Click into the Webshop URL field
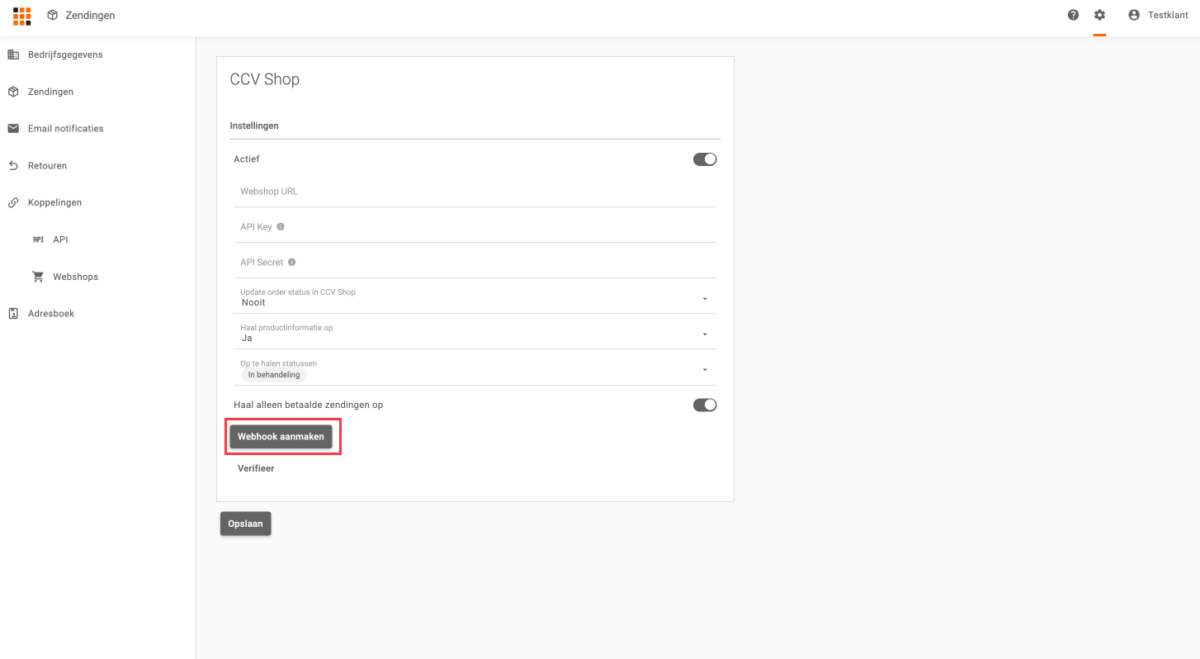This screenshot has height=659, width=1200. pos(475,191)
